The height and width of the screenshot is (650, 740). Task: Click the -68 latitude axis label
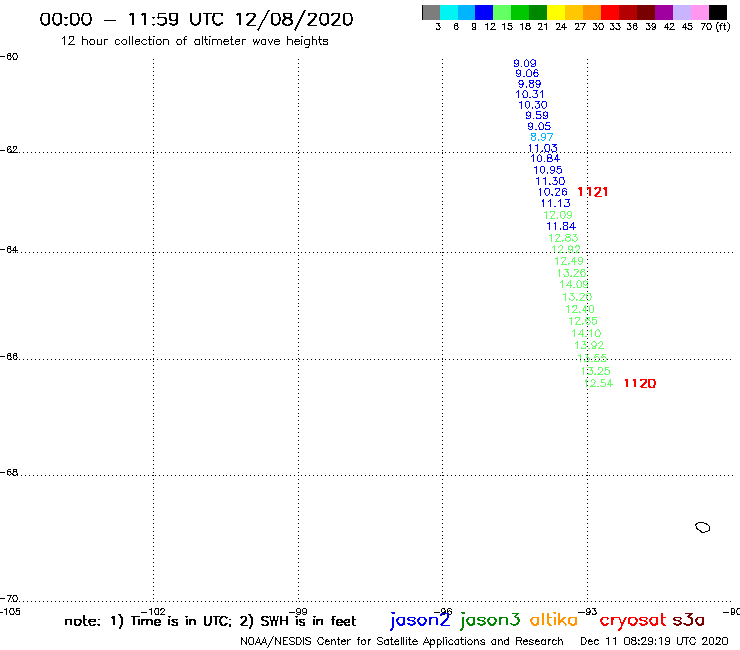pyautogui.click(x=9, y=473)
